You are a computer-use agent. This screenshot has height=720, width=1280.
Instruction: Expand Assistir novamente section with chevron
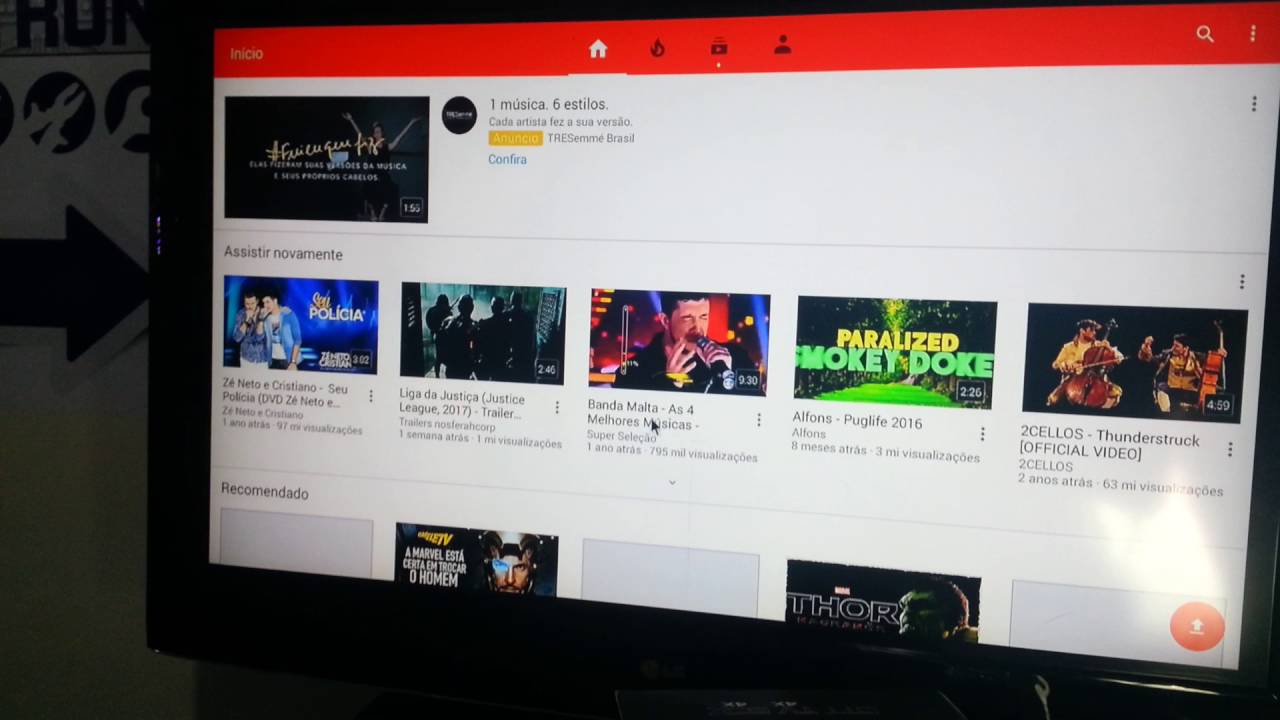[672, 482]
